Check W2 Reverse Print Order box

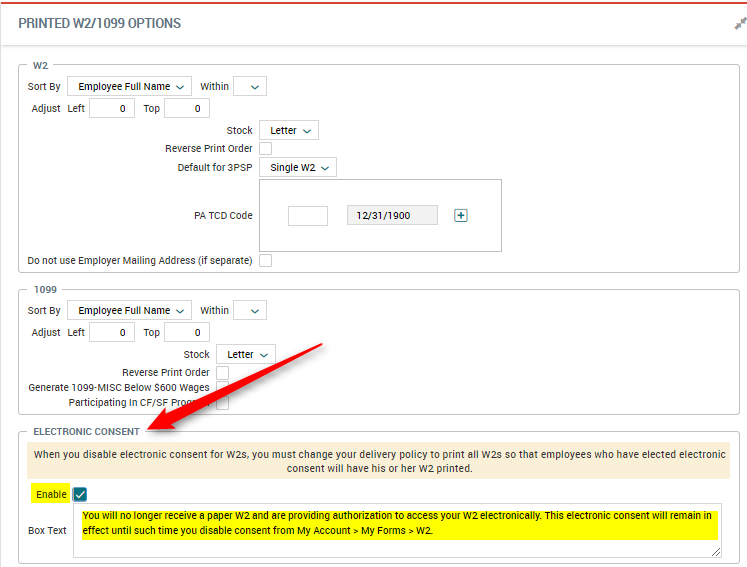pyautogui.click(x=265, y=149)
